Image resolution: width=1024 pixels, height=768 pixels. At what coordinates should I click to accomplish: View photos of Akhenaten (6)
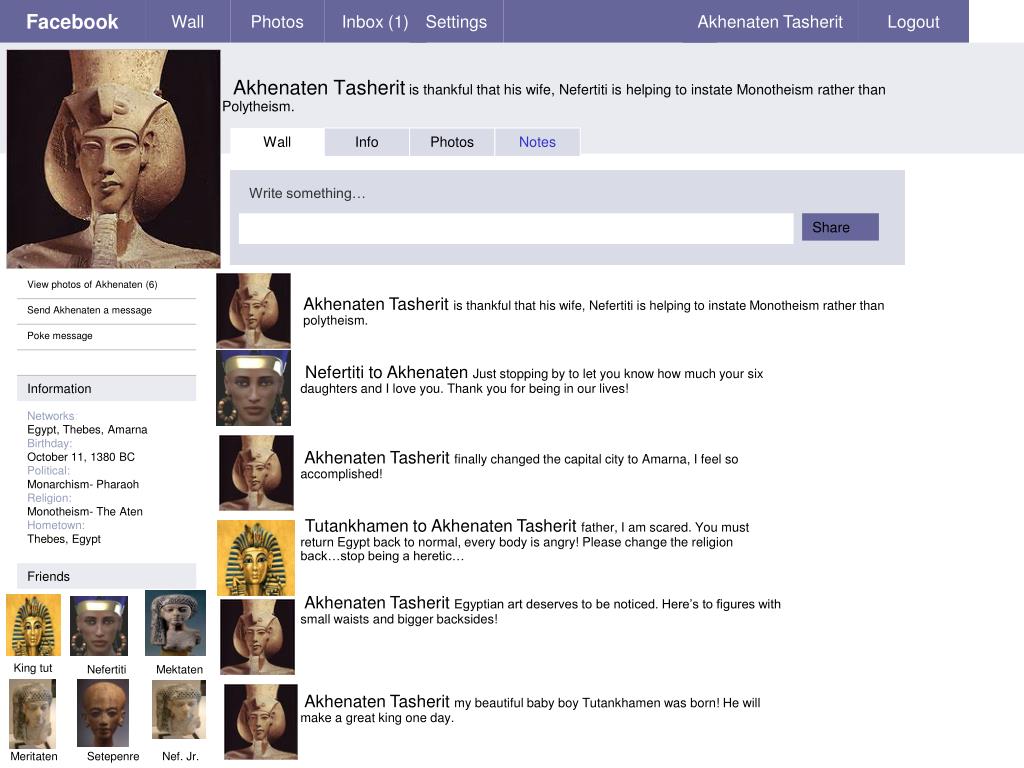coord(92,285)
